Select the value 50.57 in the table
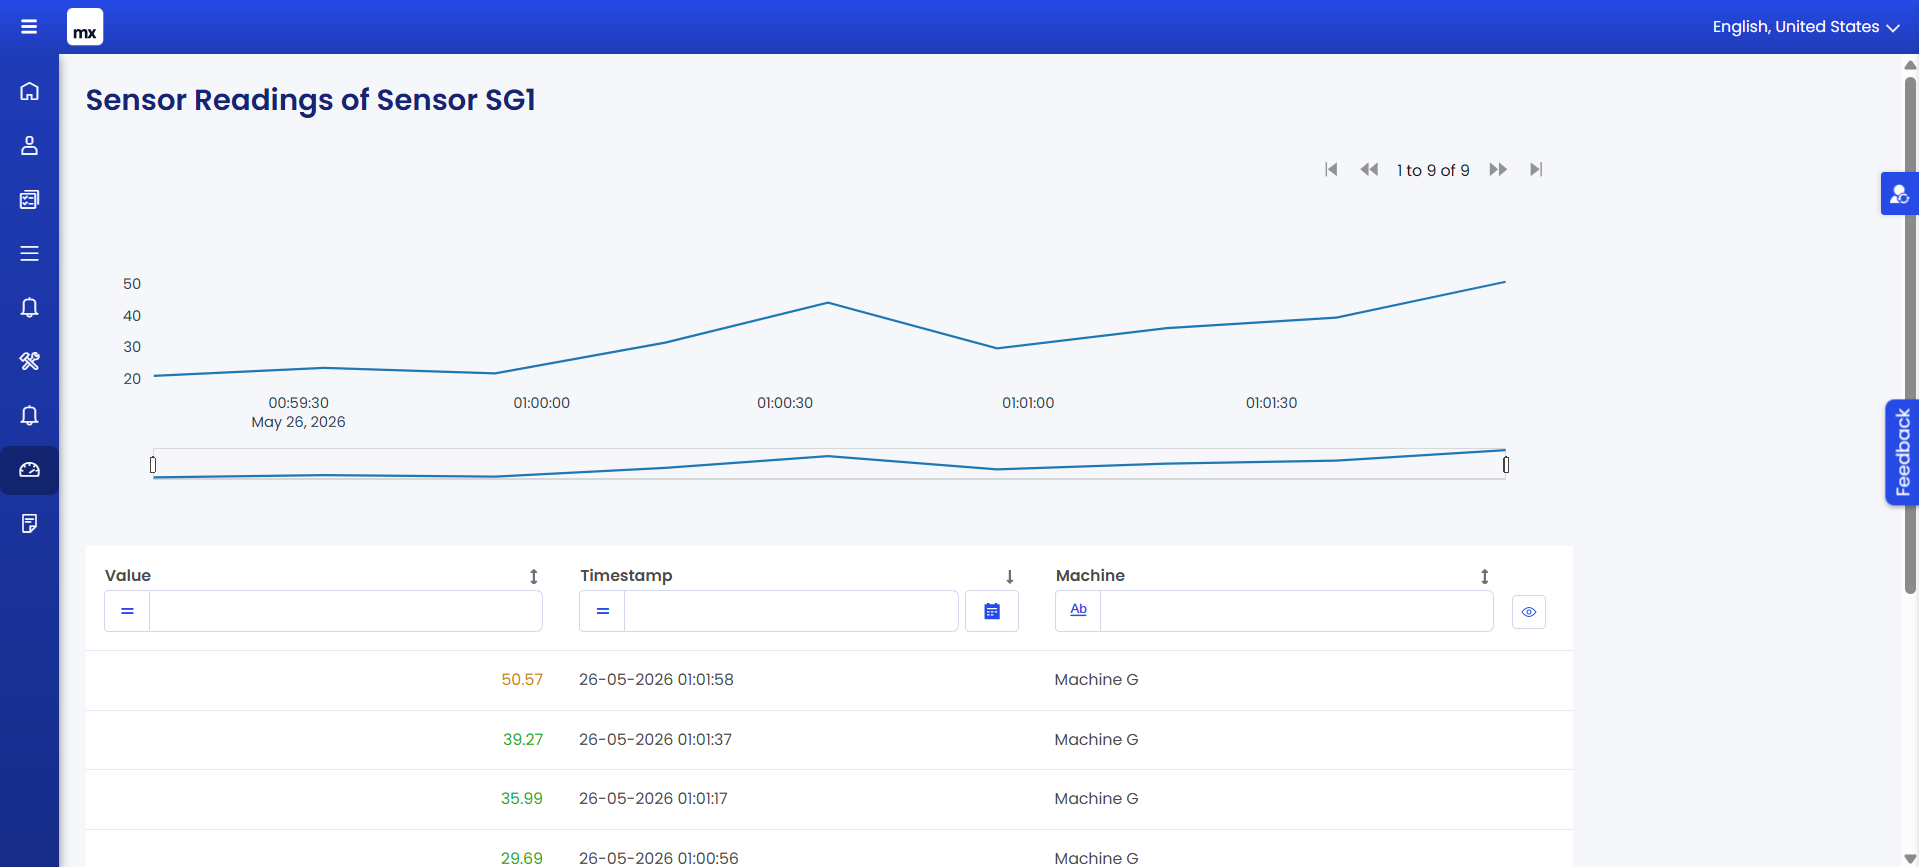The height and width of the screenshot is (867, 1919). click(x=522, y=680)
